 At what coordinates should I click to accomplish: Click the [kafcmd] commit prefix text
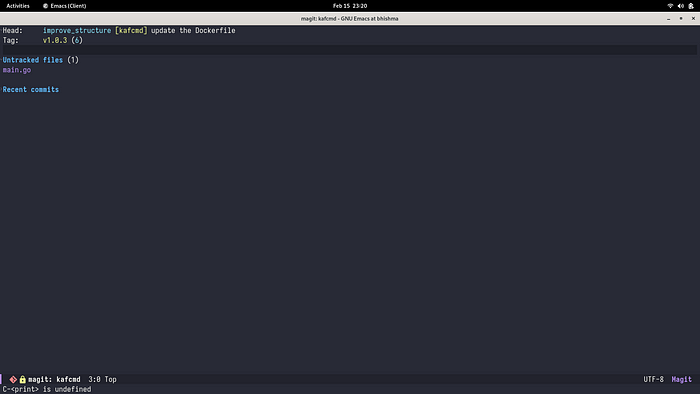pos(131,30)
